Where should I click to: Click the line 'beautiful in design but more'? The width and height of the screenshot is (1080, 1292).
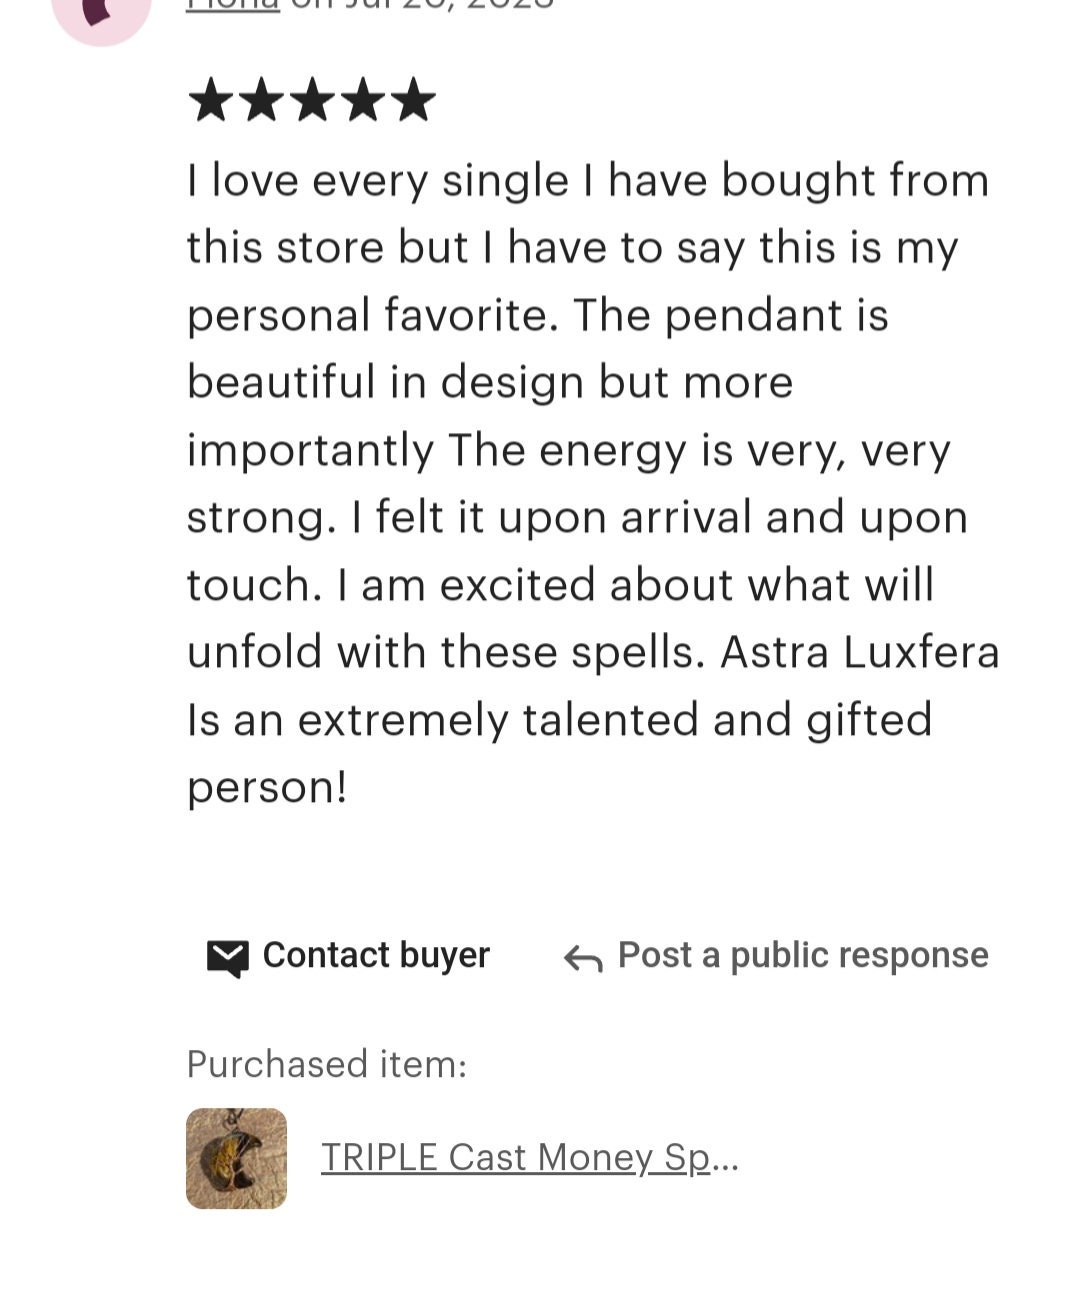[x=490, y=382]
